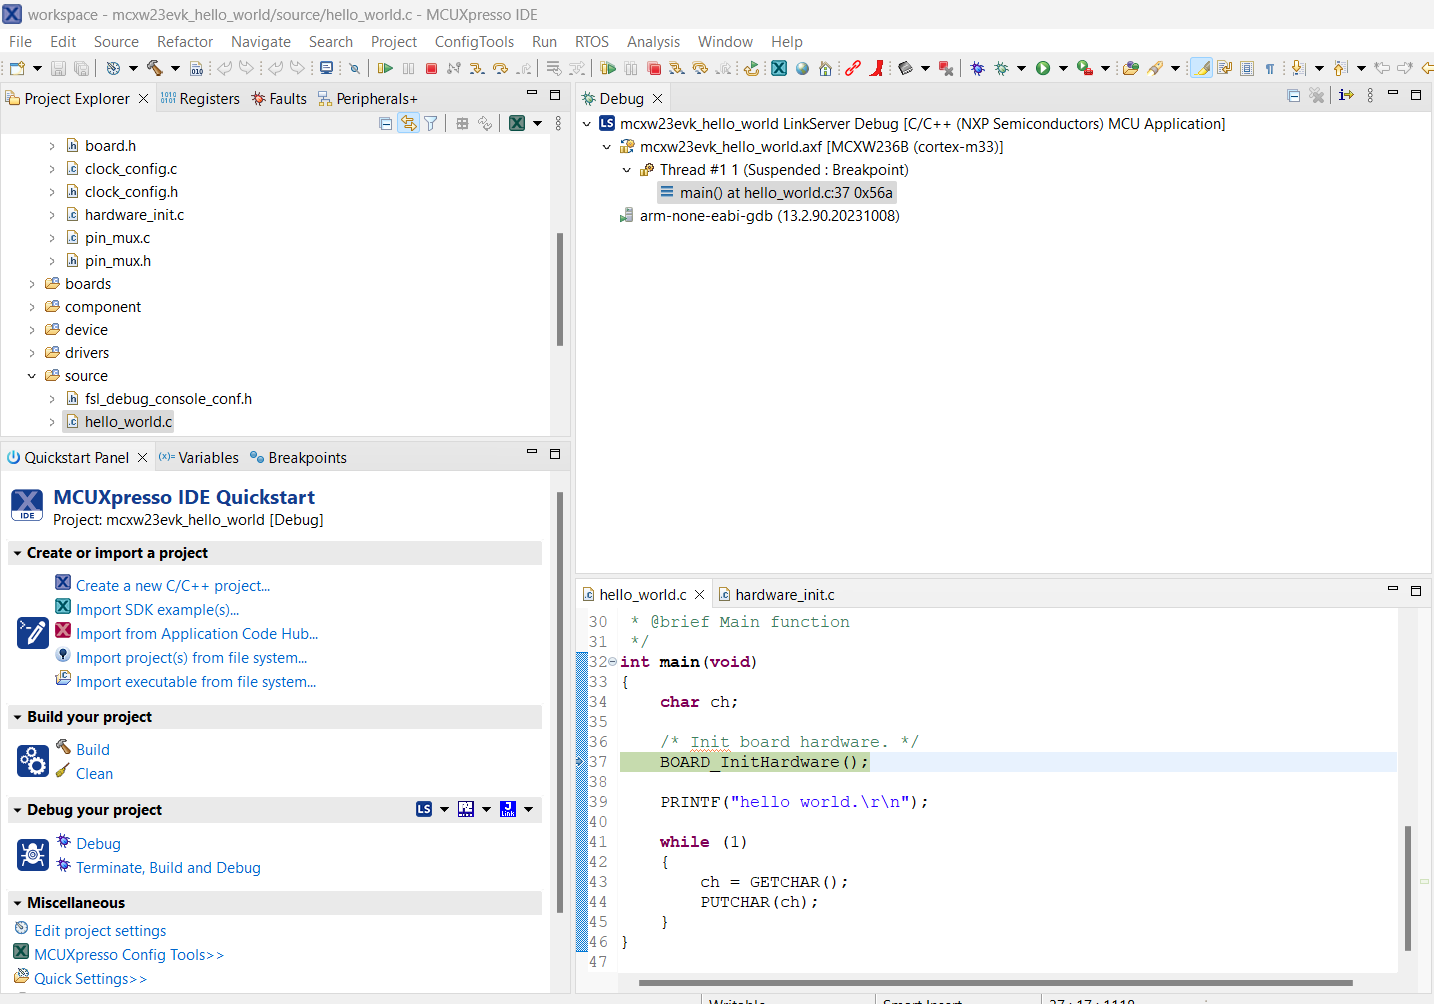Screen dimensions: 1434x1004
Task: Toggle Mark Occurrences highlighter button
Action: 1201,68
